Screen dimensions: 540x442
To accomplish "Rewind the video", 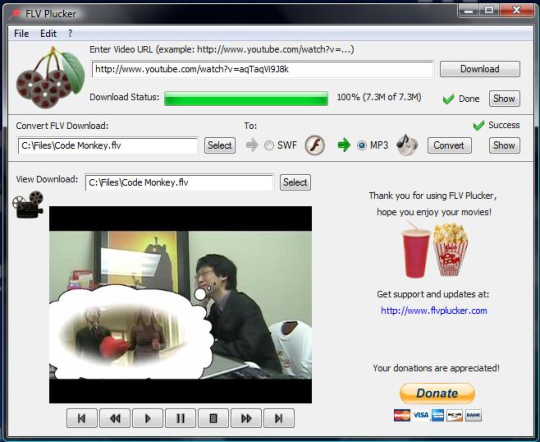I will 115,418.
